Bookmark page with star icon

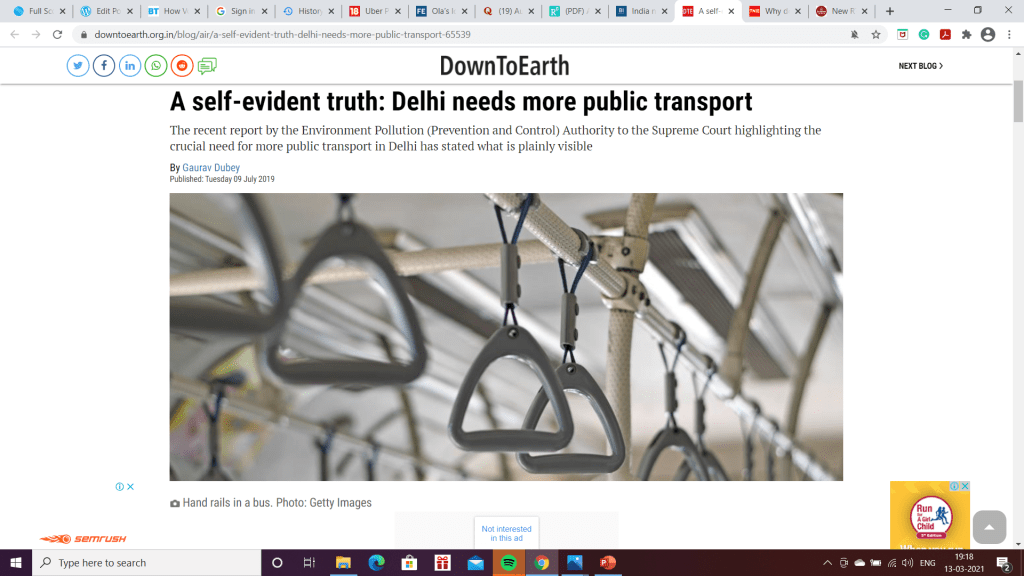coord(876,35)
